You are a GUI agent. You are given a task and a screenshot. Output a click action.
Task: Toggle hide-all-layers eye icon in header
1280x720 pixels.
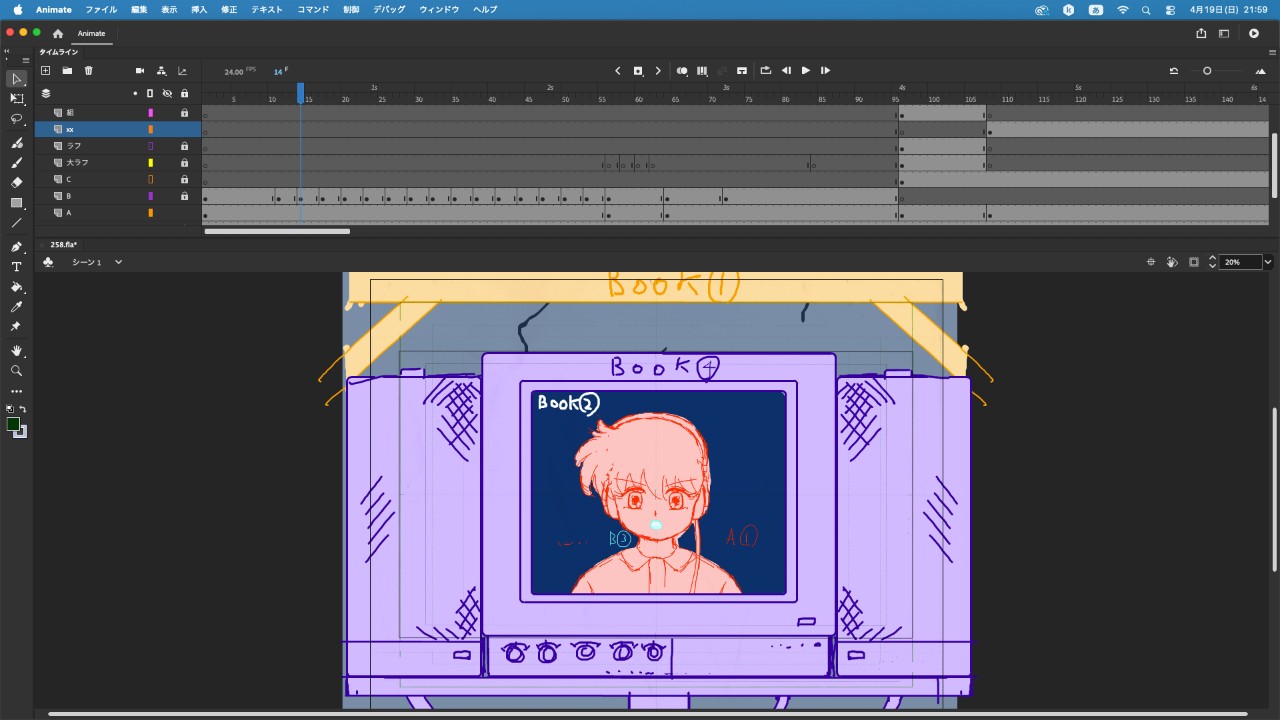(167, 93)
